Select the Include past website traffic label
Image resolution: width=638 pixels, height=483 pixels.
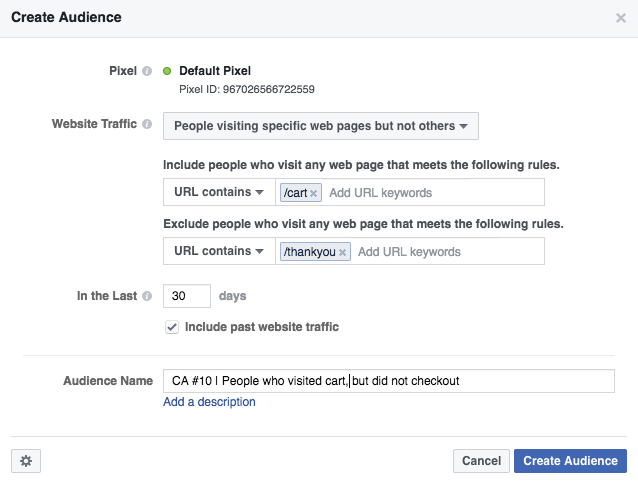pyautogui.click(x=262, y=327)
